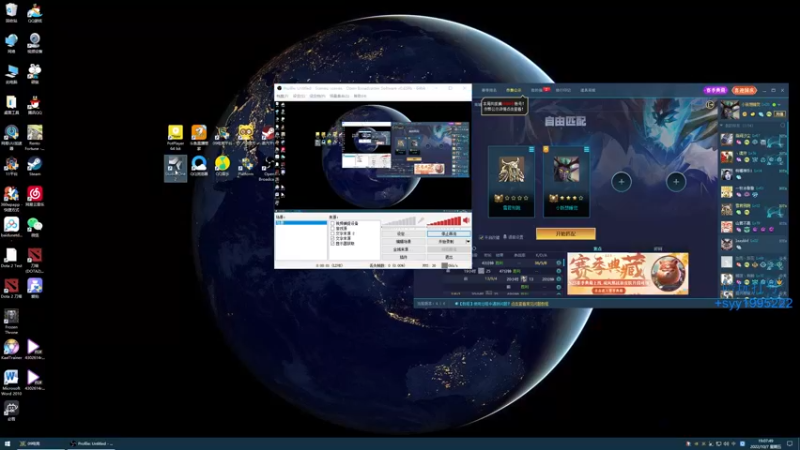
Task: Click the yellow Start Matching button
Action: click(x=565, y=234)
